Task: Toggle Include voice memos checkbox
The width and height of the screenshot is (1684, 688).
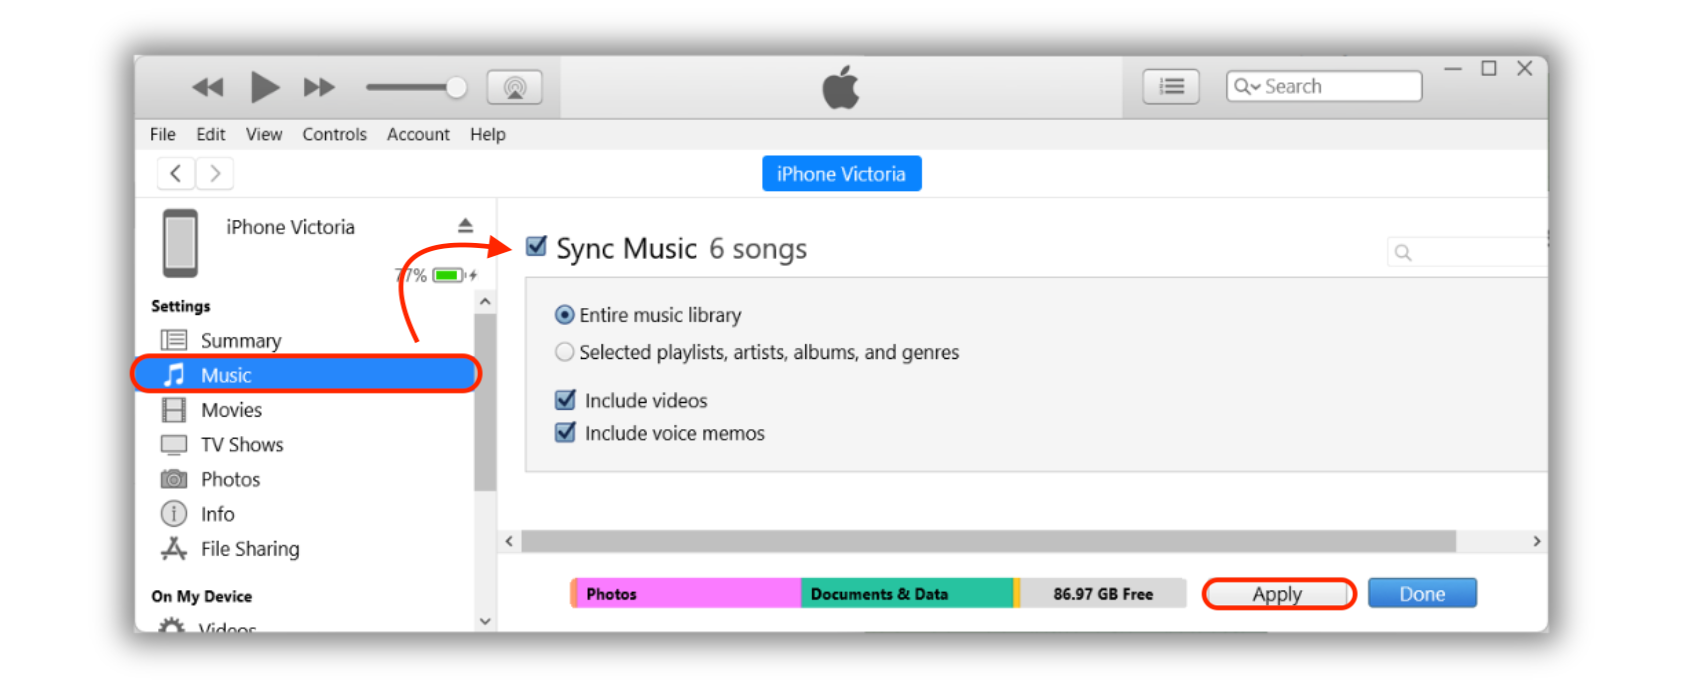Action: click(566, 433)
